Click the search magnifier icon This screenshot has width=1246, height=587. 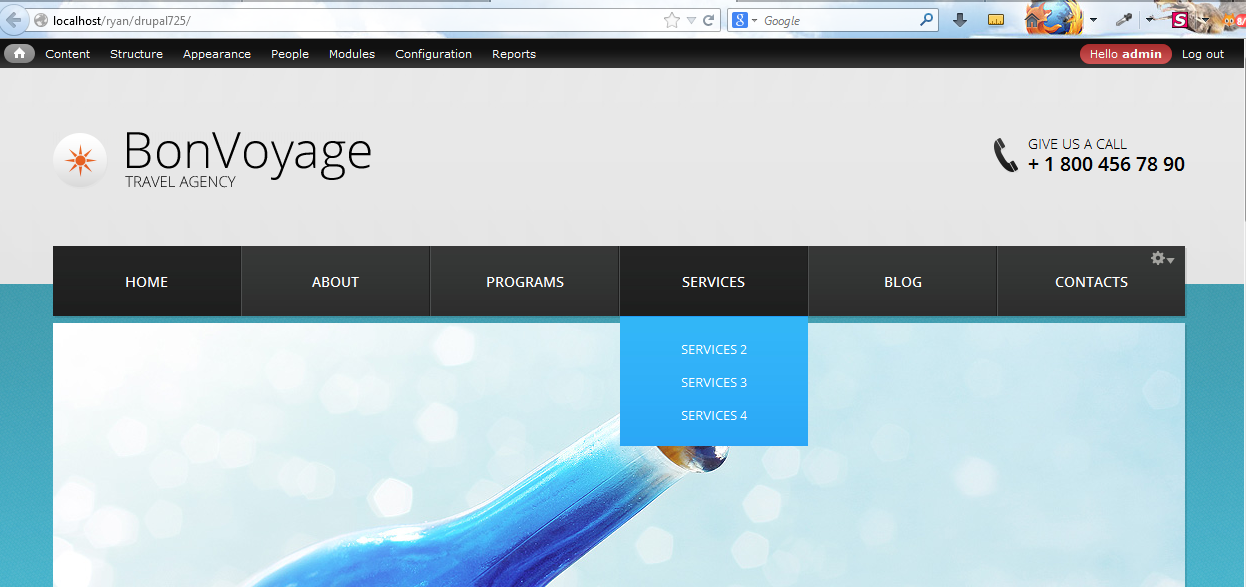[927, 19]
